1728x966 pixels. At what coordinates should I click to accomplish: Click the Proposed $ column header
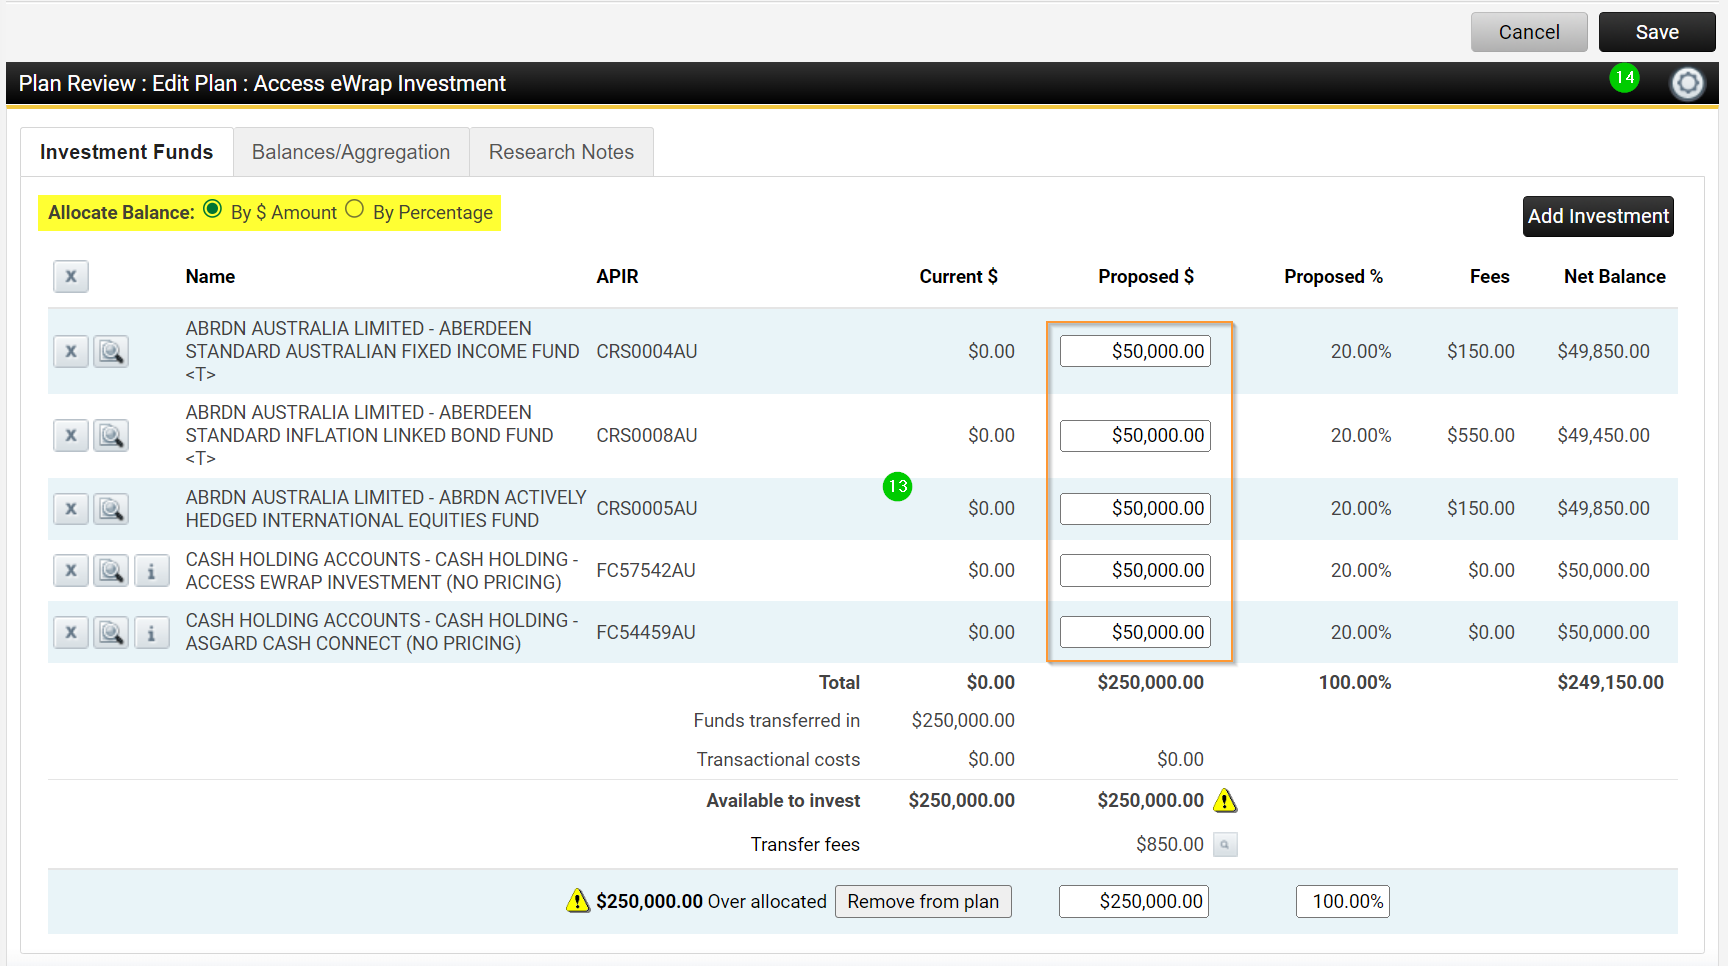(x=1146, y=277)
